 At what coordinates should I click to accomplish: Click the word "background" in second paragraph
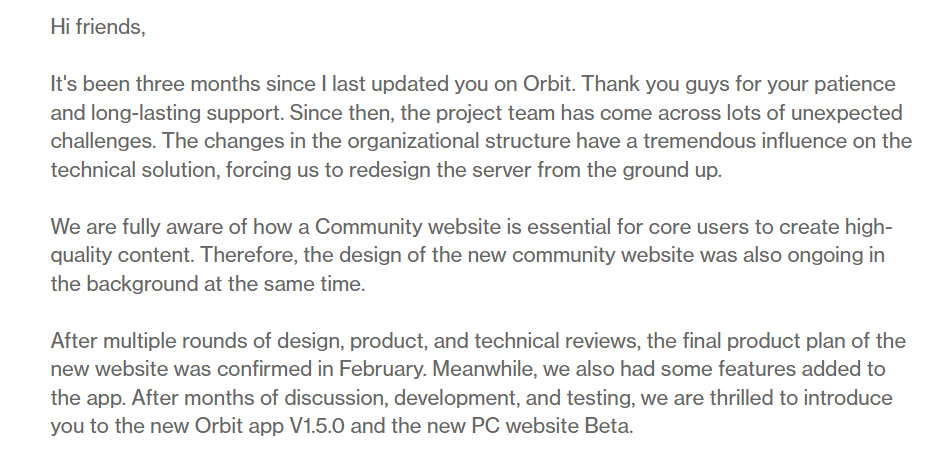142,285
